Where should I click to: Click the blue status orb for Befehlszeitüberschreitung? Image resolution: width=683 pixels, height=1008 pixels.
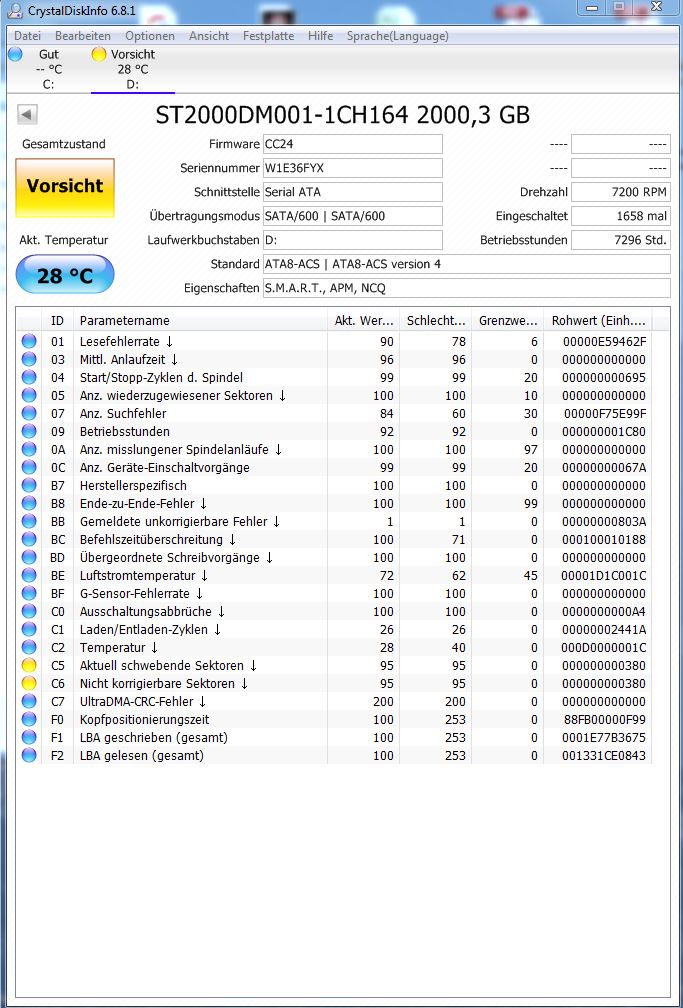pos(29,539)
